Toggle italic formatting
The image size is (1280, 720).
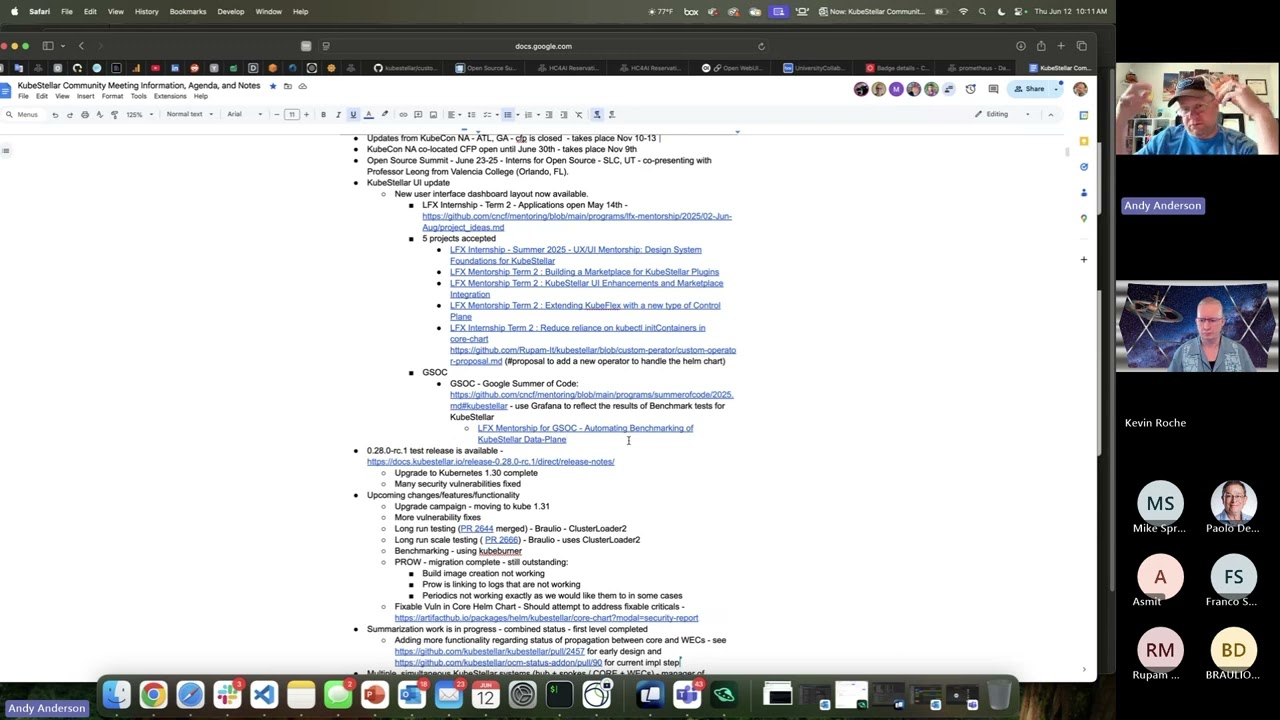[x=338, y=114]
